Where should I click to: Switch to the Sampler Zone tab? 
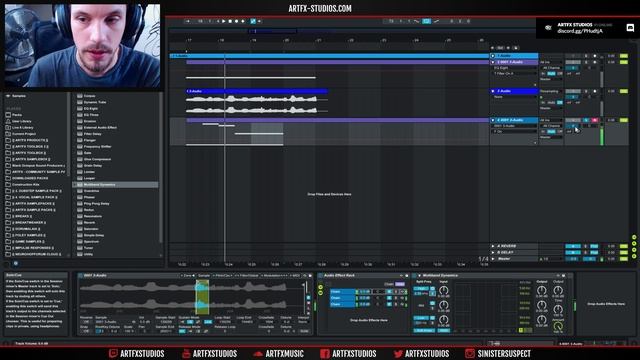[x=188, y=276]
